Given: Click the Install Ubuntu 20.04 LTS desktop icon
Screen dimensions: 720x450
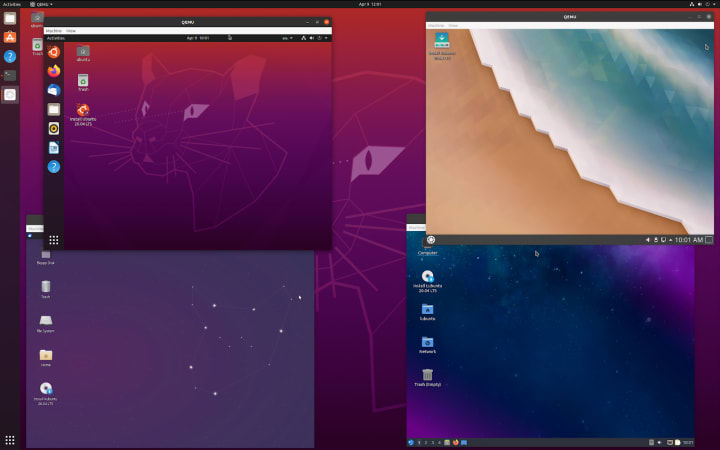Looking at the screenshot, I should [x=83, y=115].
